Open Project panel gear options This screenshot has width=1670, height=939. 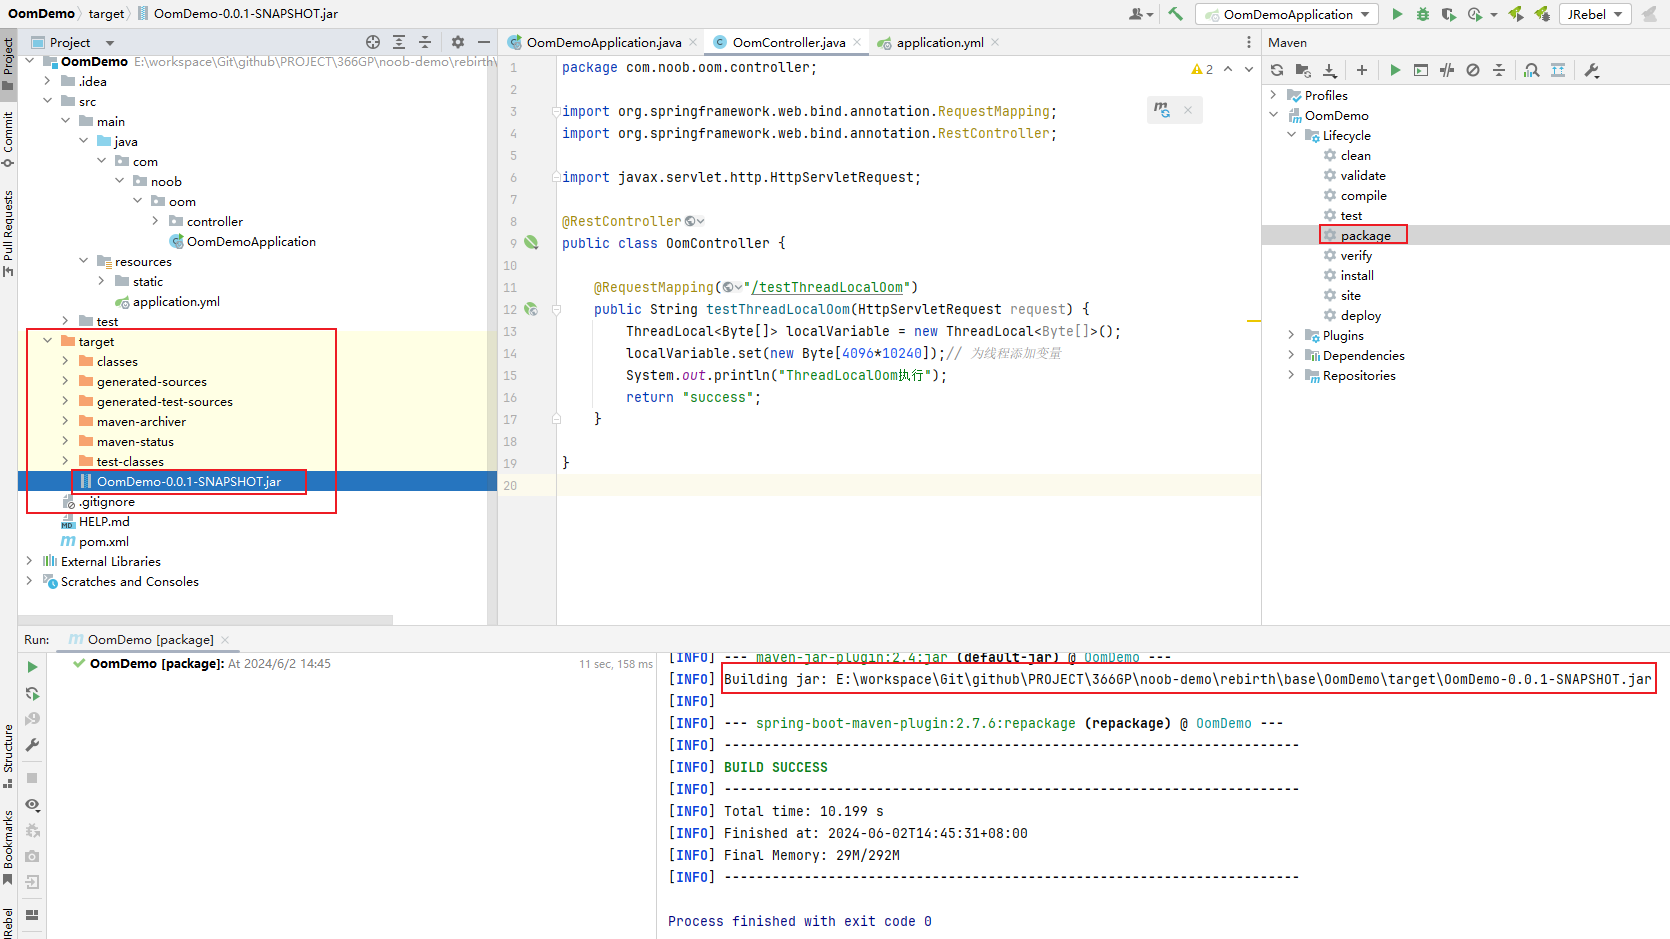pyautogui.click(x=458, y=42)
